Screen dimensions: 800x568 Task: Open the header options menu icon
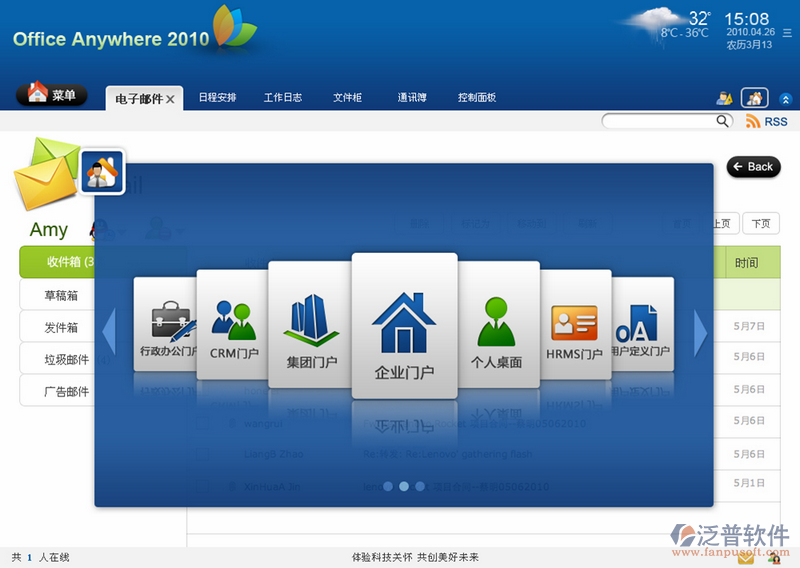787,33
